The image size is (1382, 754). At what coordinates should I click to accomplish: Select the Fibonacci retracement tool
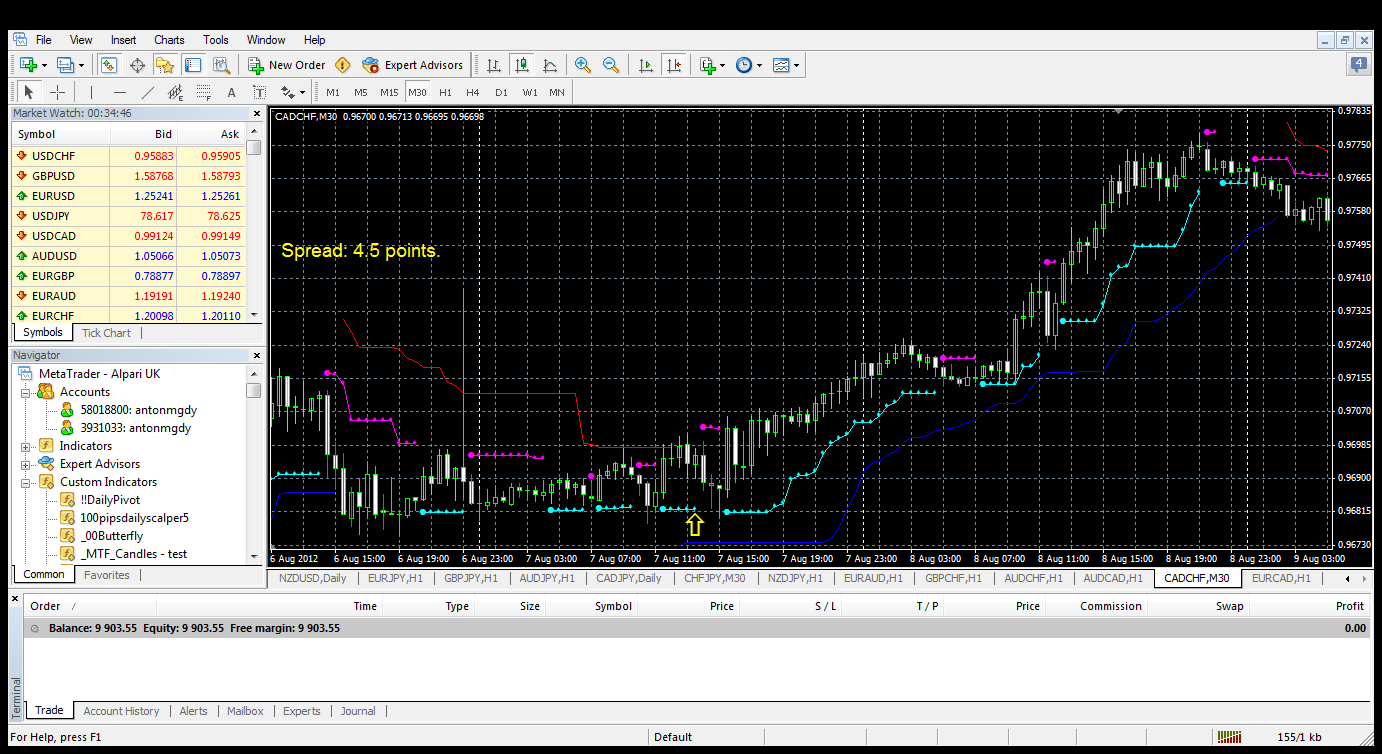203,92
